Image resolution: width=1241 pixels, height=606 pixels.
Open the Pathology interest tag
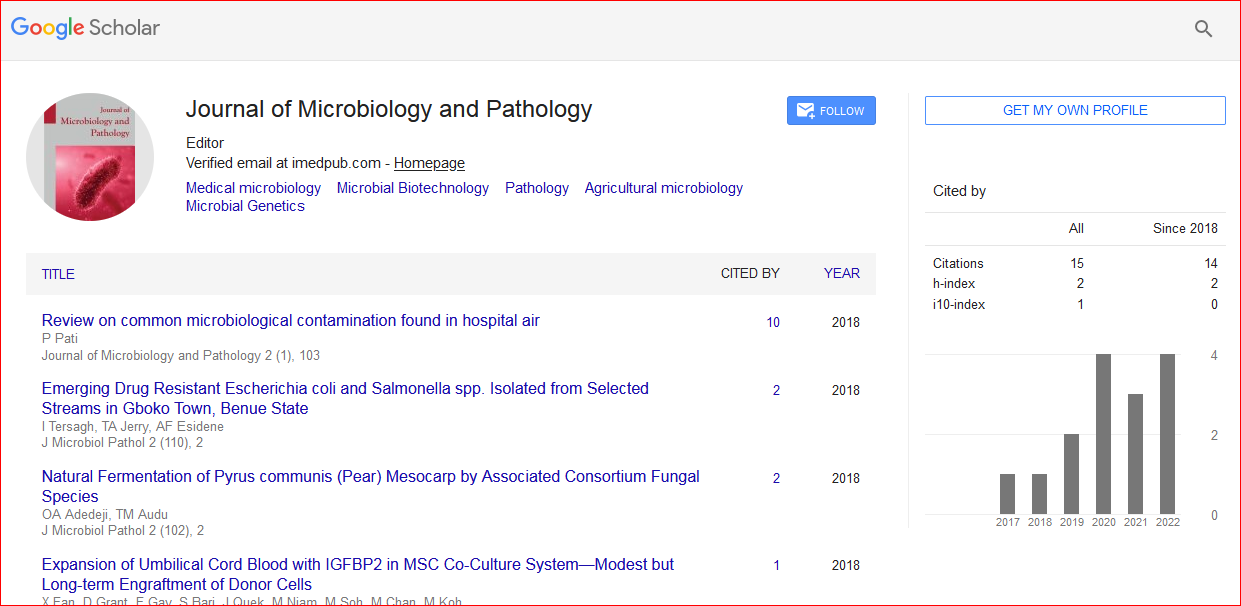coord(536,188)
